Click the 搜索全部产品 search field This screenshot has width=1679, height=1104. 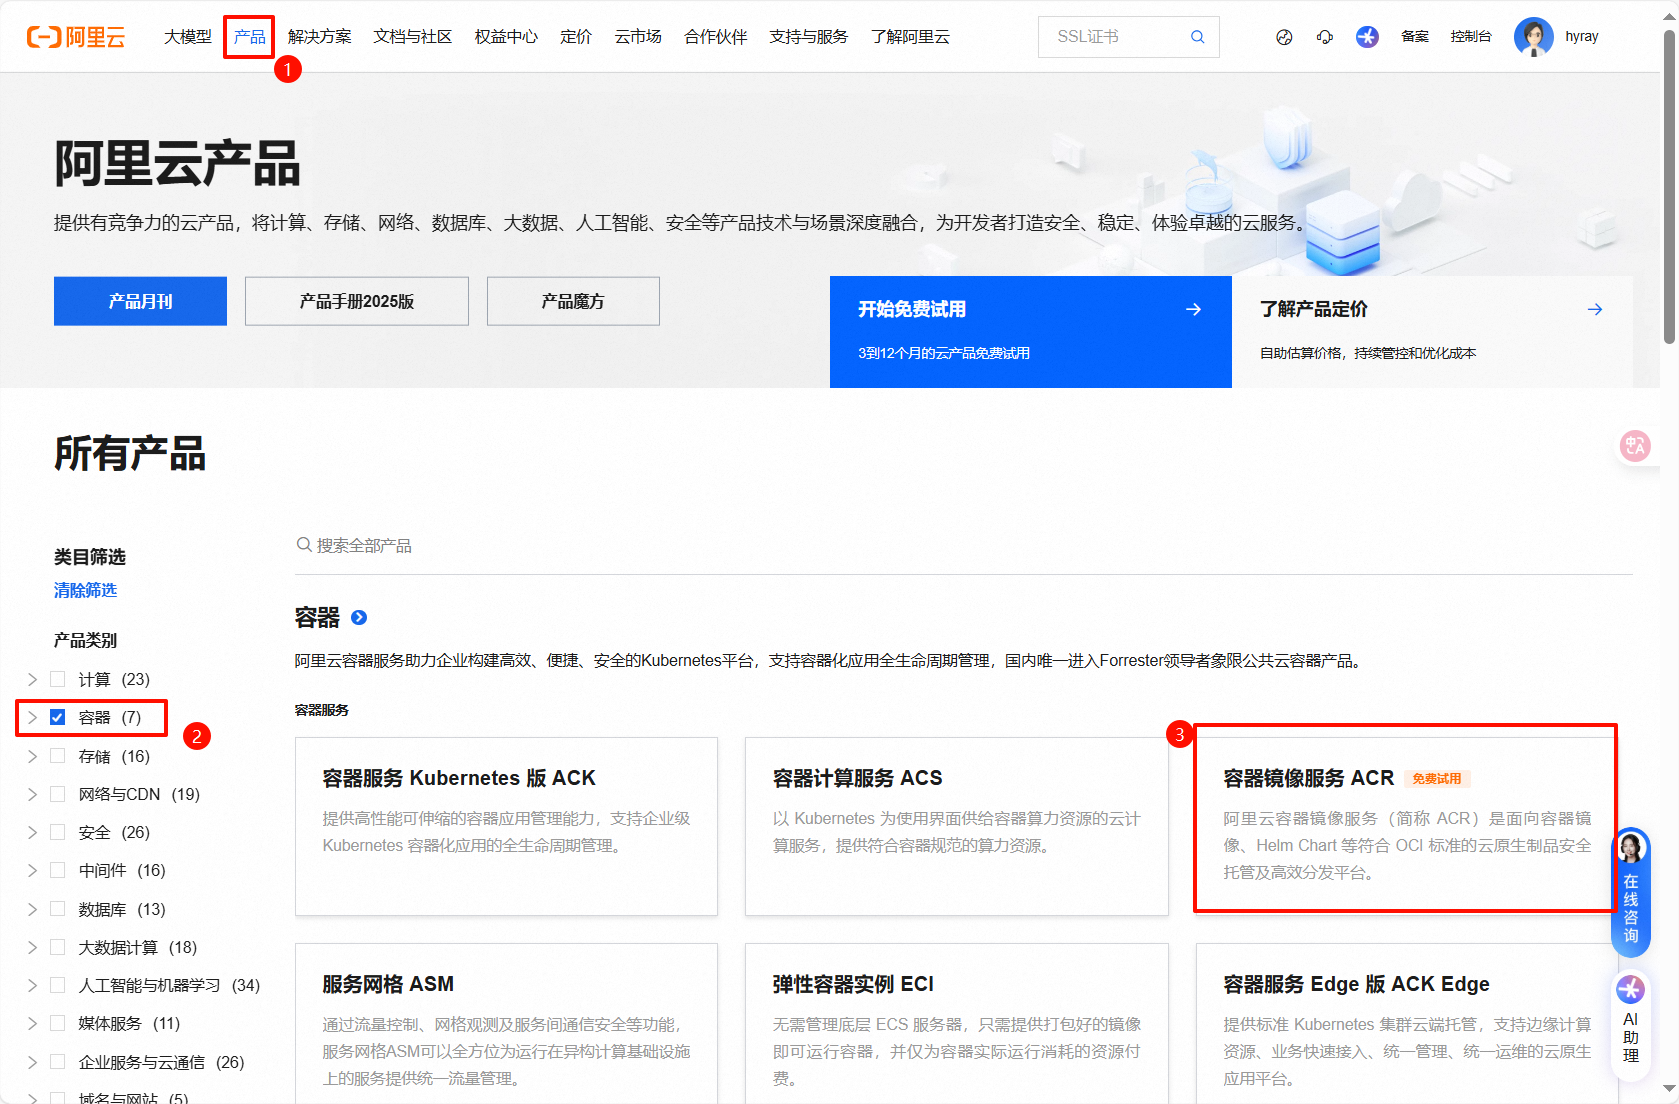point(964,546)
